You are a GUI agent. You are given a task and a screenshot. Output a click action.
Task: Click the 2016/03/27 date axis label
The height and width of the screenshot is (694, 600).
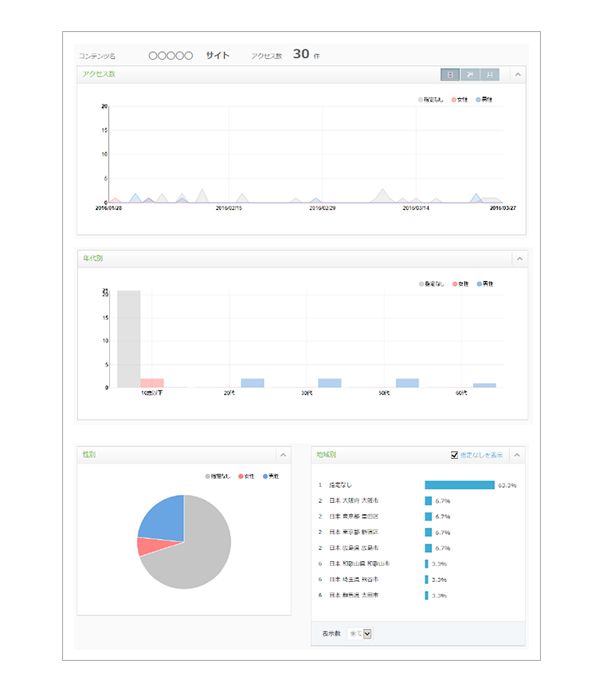[x=503, y=208]
